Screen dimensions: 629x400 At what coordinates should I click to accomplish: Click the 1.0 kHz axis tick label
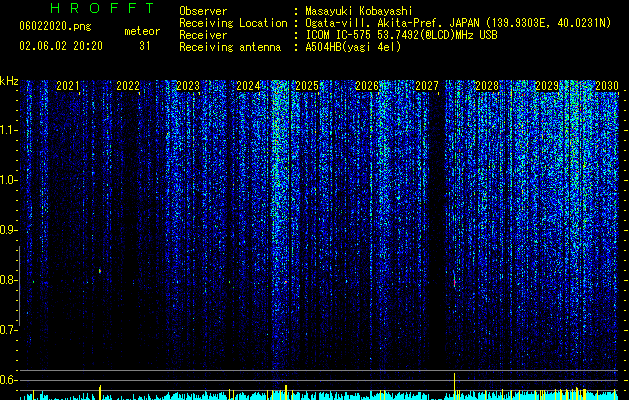9,180
